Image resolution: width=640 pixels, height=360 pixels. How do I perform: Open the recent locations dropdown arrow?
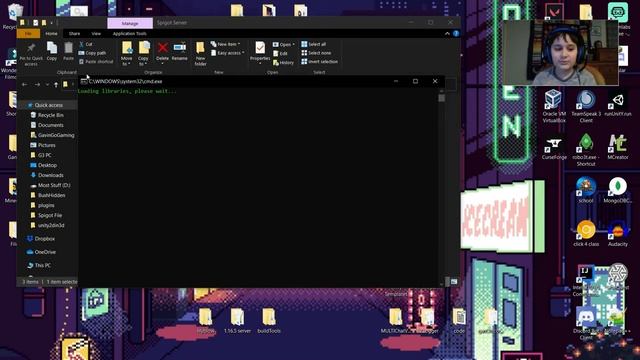47,84
